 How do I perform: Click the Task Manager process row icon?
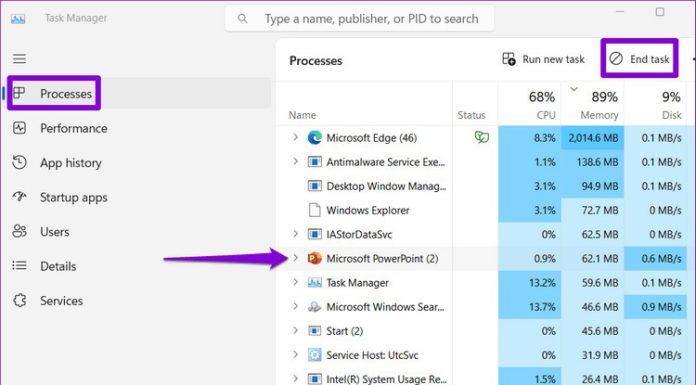[315, 282]
